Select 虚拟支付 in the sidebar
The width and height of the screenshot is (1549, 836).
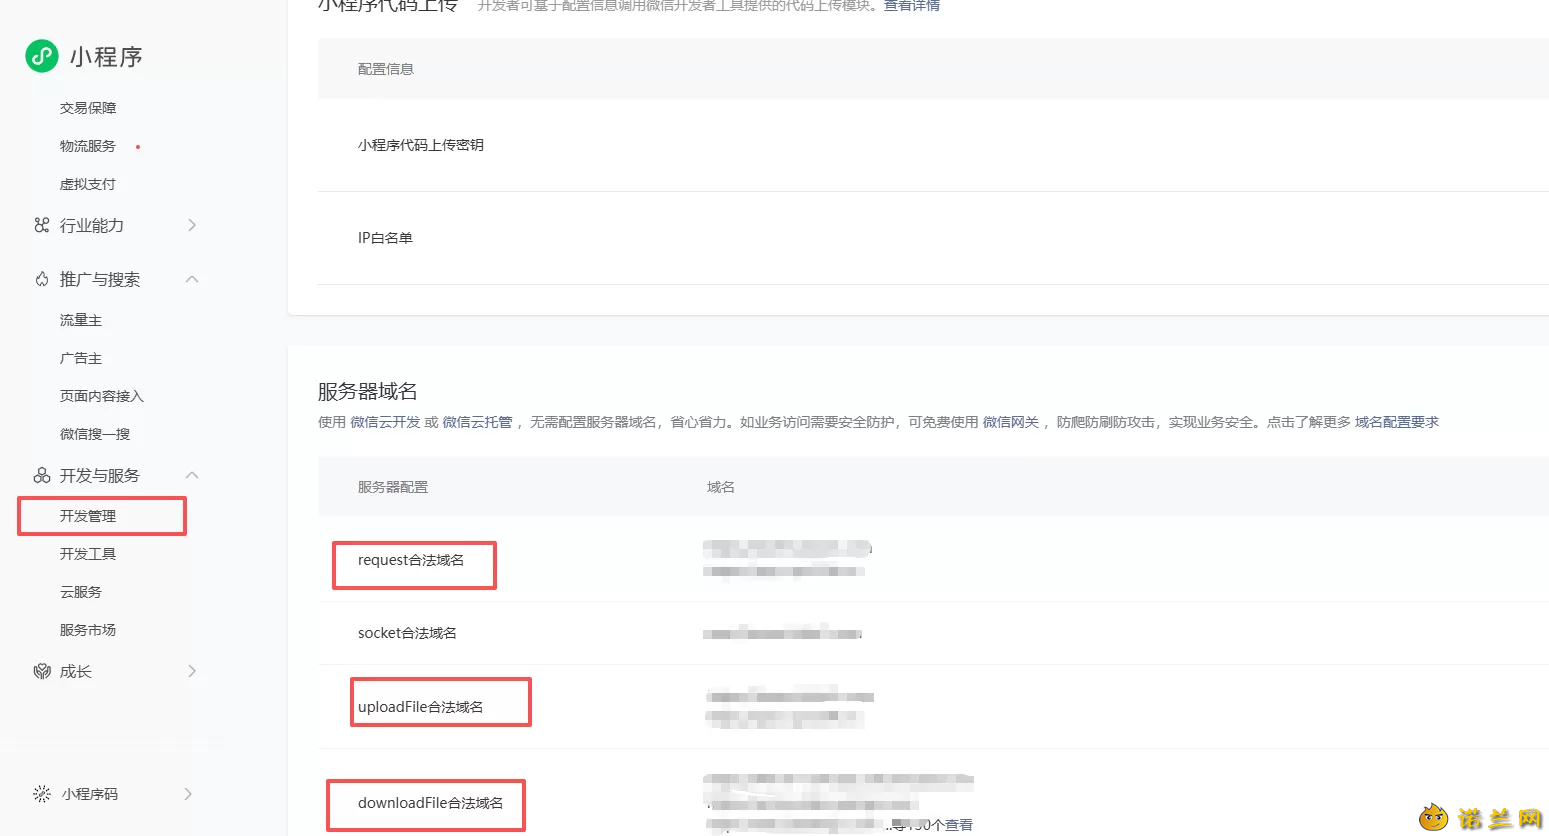pos(88,184)
